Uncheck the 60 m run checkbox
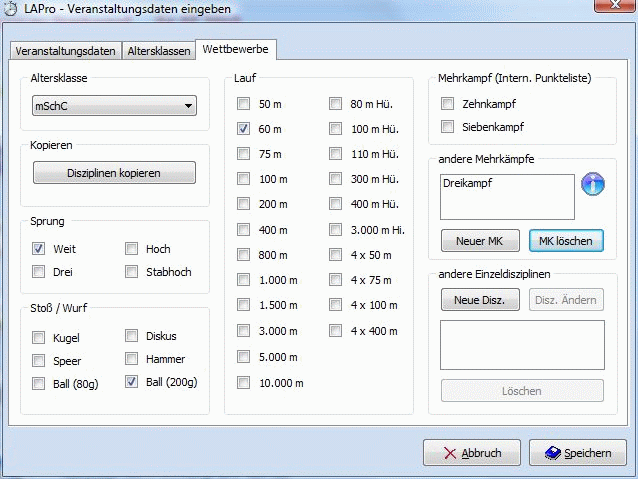 point(244,129)
